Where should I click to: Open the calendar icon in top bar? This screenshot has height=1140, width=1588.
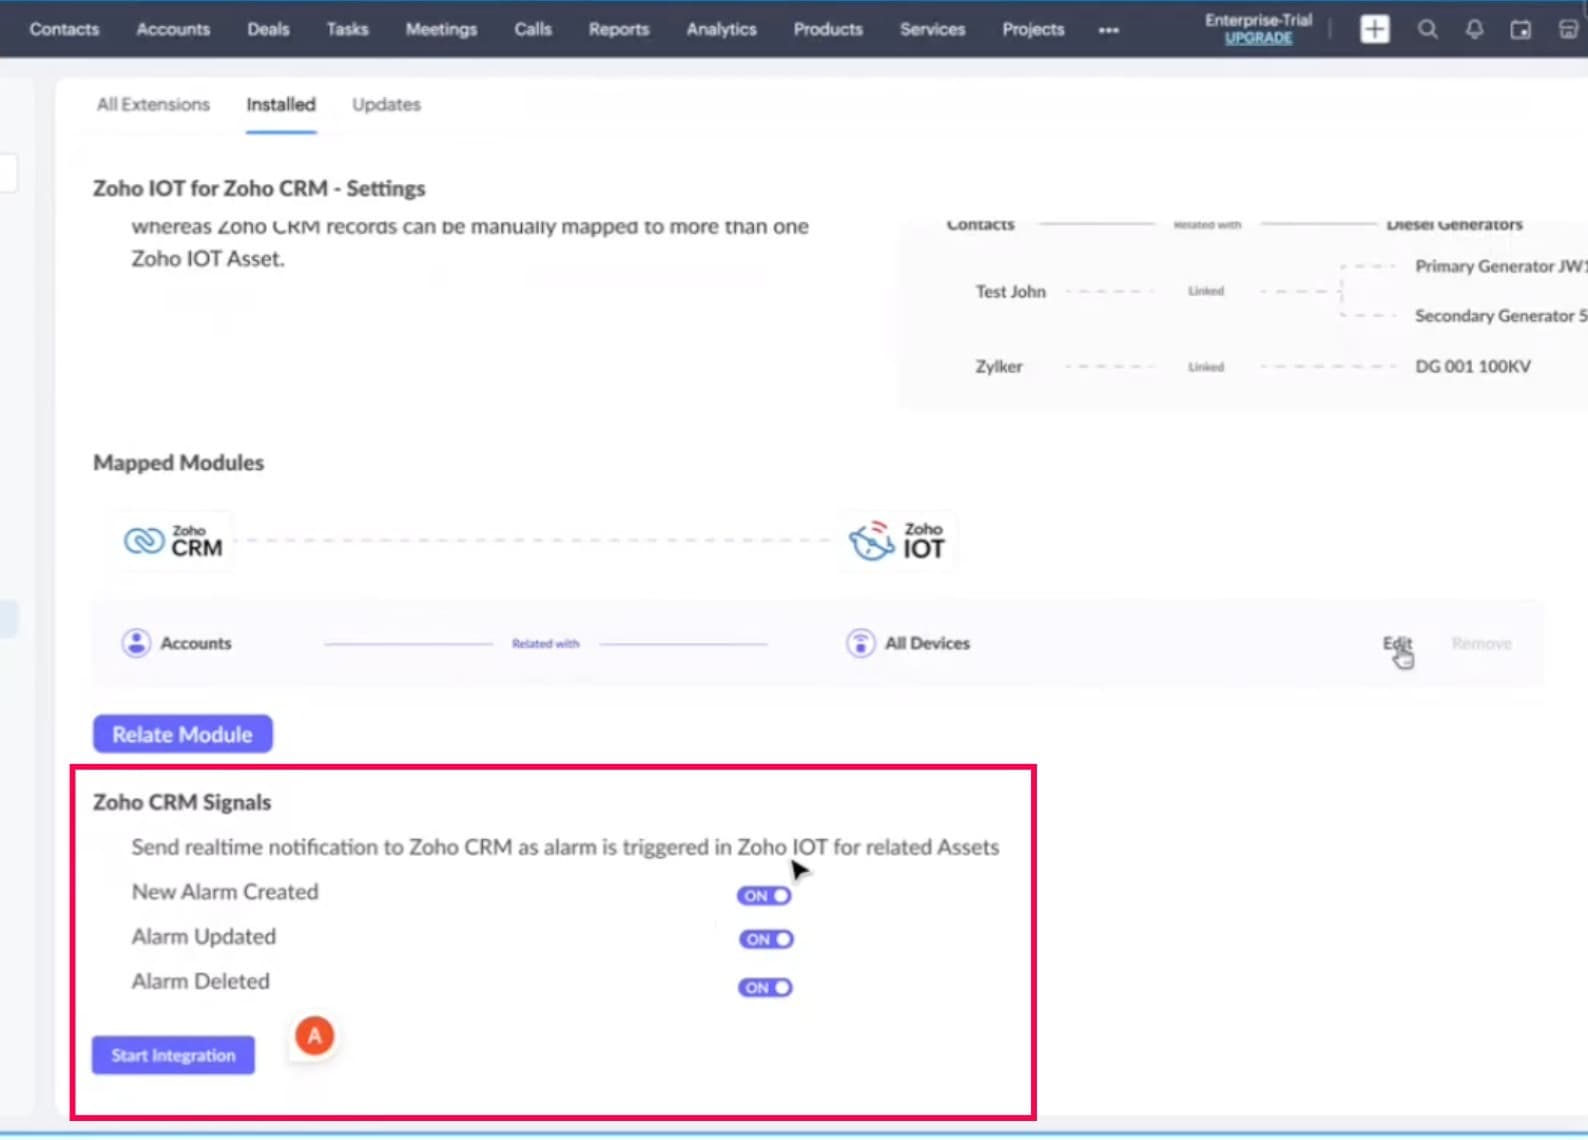(1521, 30)
